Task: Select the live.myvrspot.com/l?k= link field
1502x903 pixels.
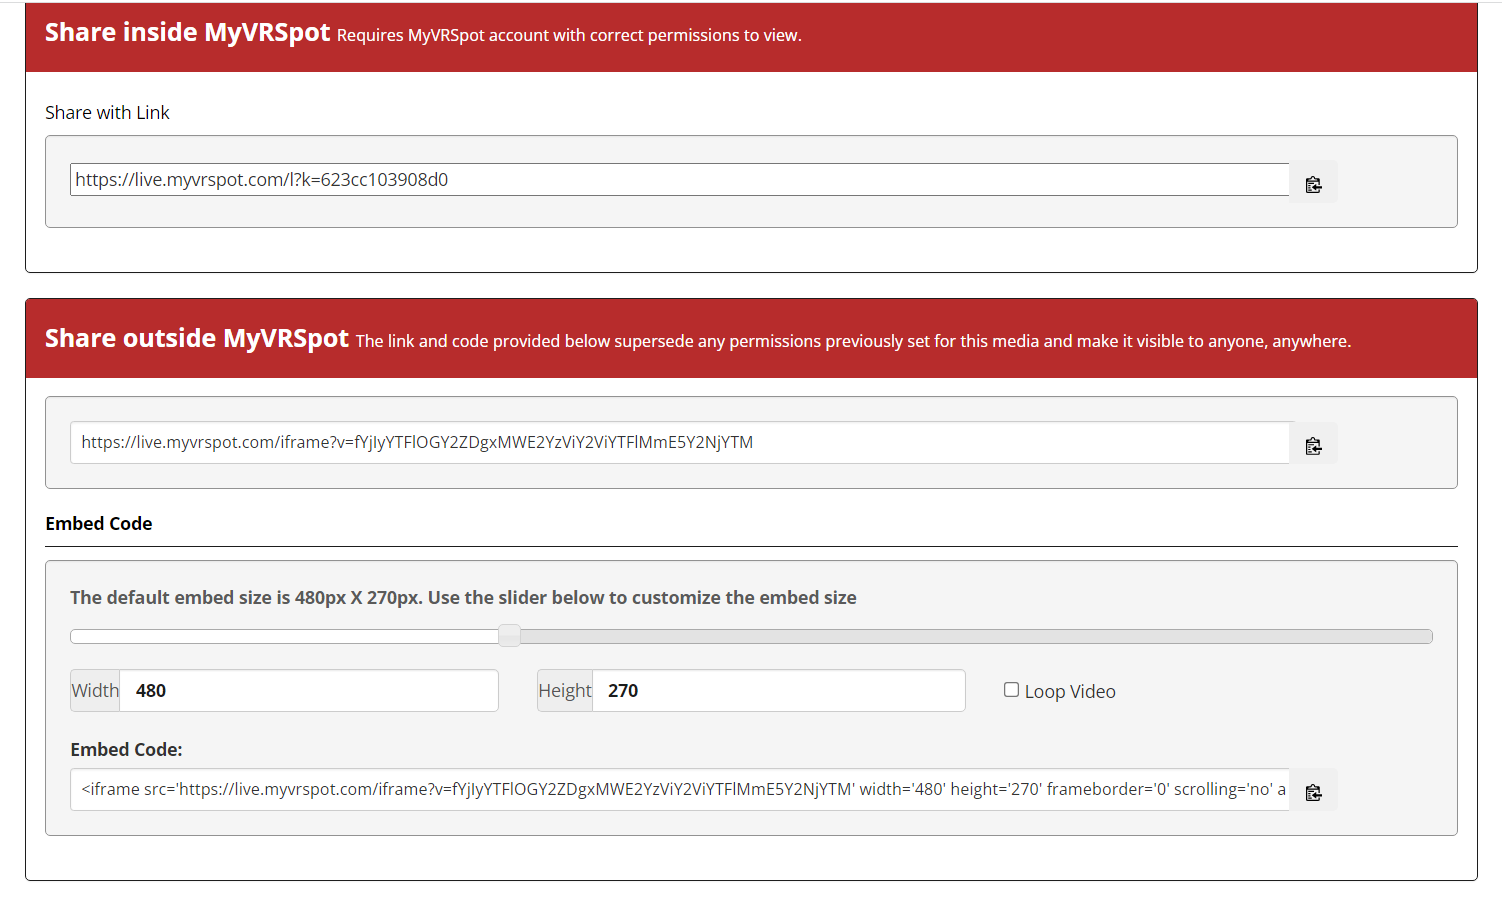Action: coord(680,180)
